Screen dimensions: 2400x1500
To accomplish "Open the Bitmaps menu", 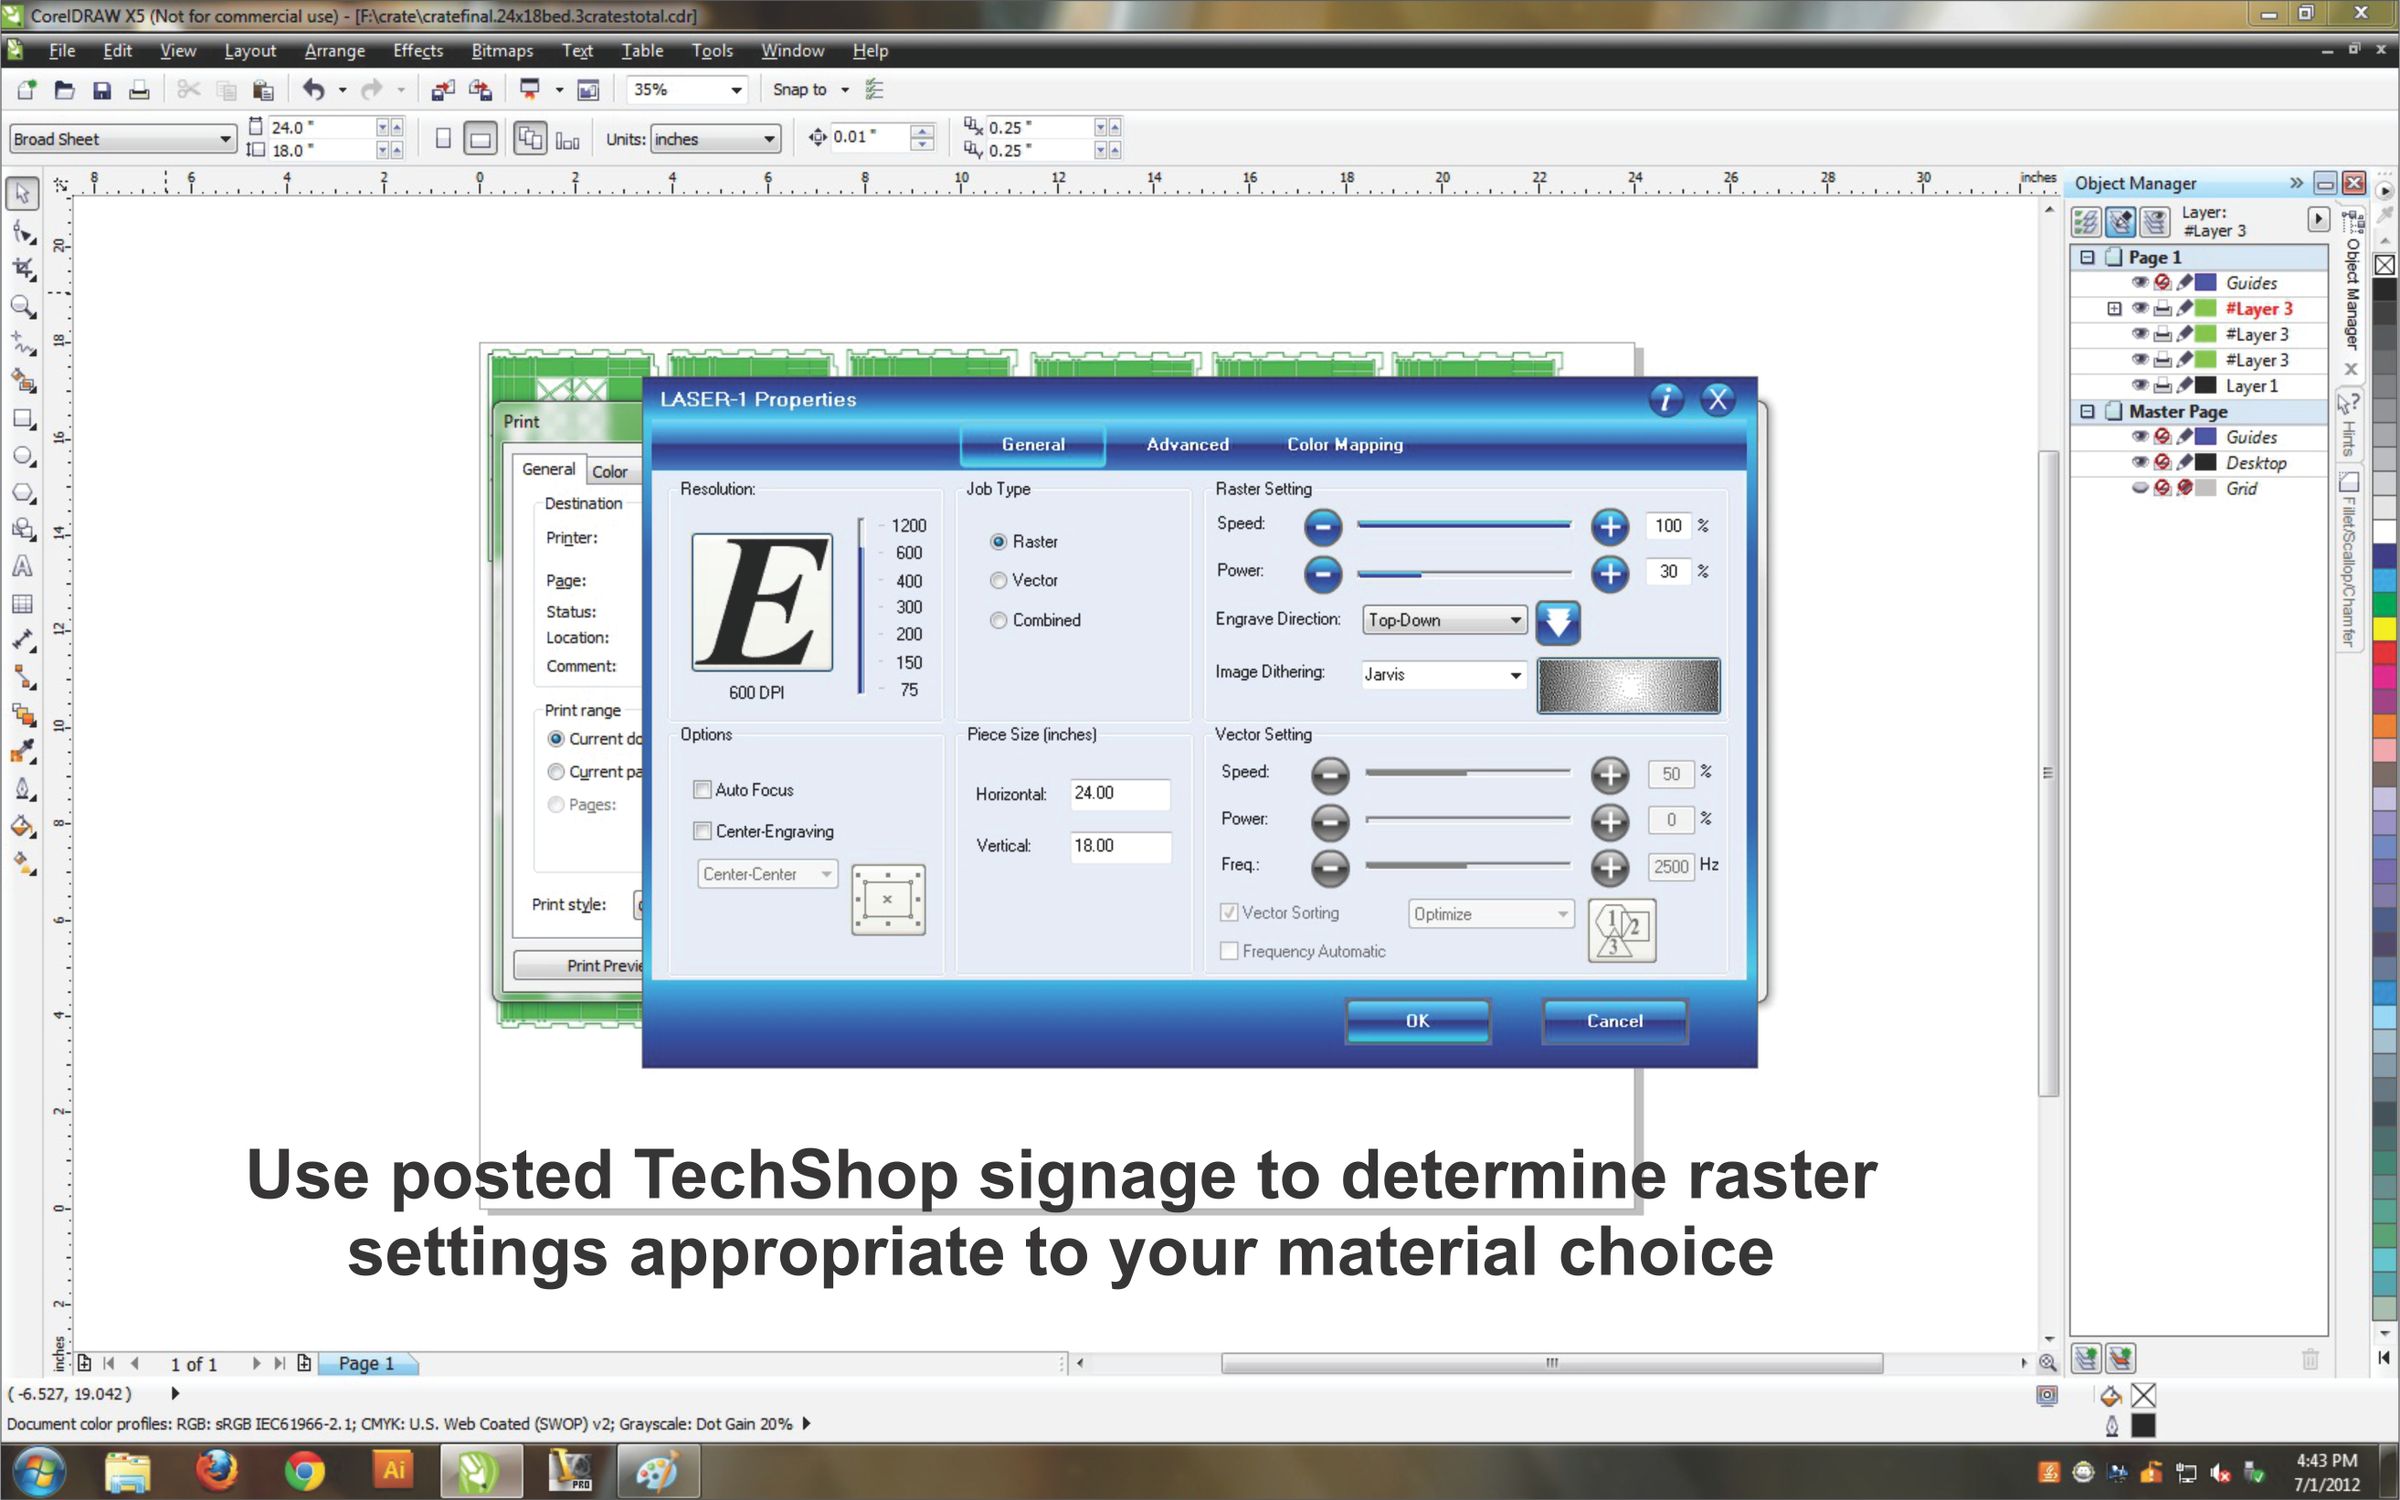I will 501,50.
